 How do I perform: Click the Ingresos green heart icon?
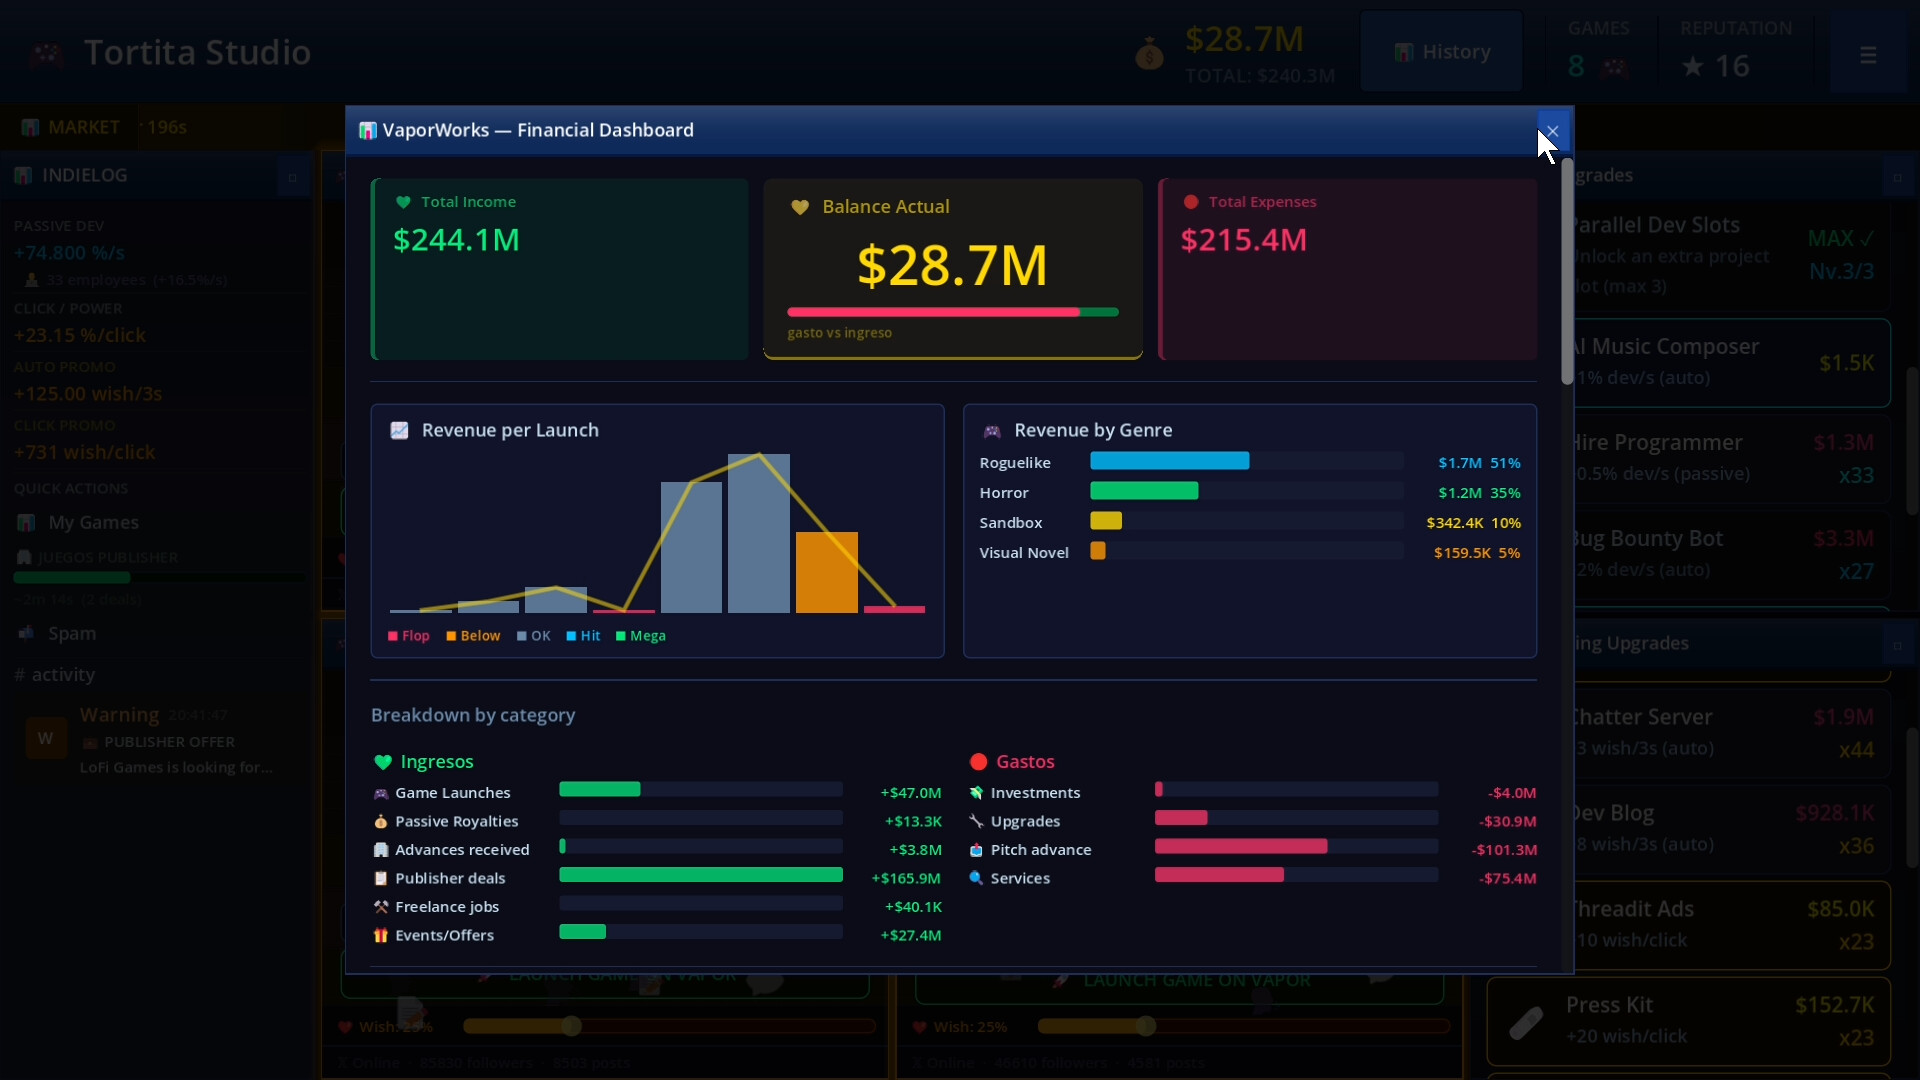pyautogui.click(x=382, y=762)
